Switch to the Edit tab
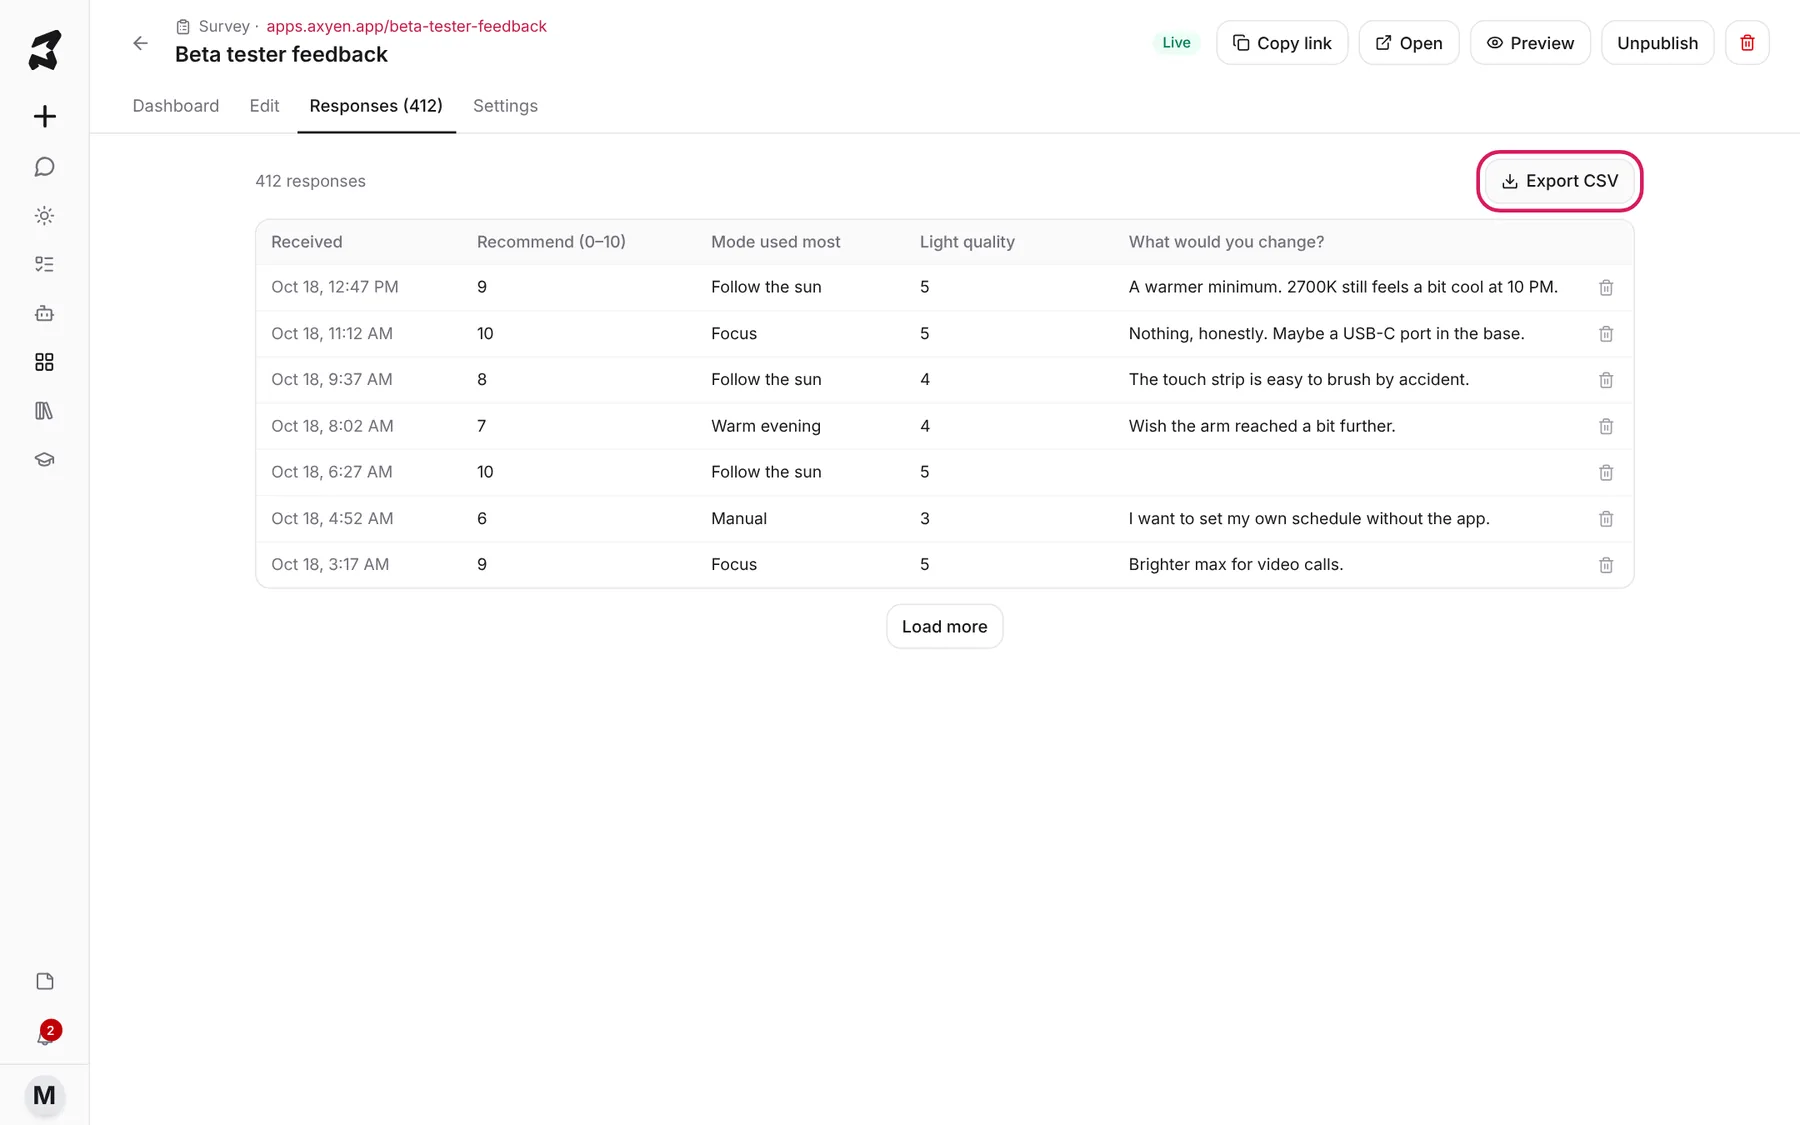The image size is (1800, 1125). tap(264, 106)
